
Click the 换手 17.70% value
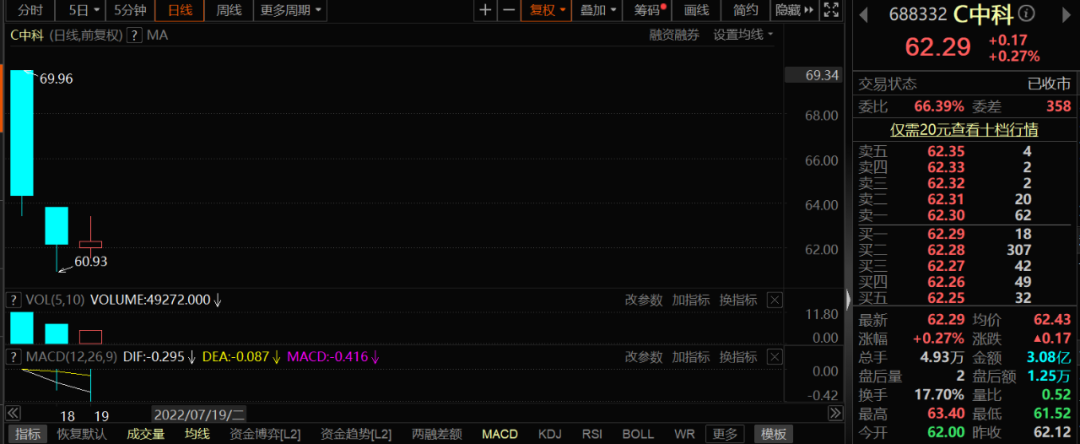(939, 394)
